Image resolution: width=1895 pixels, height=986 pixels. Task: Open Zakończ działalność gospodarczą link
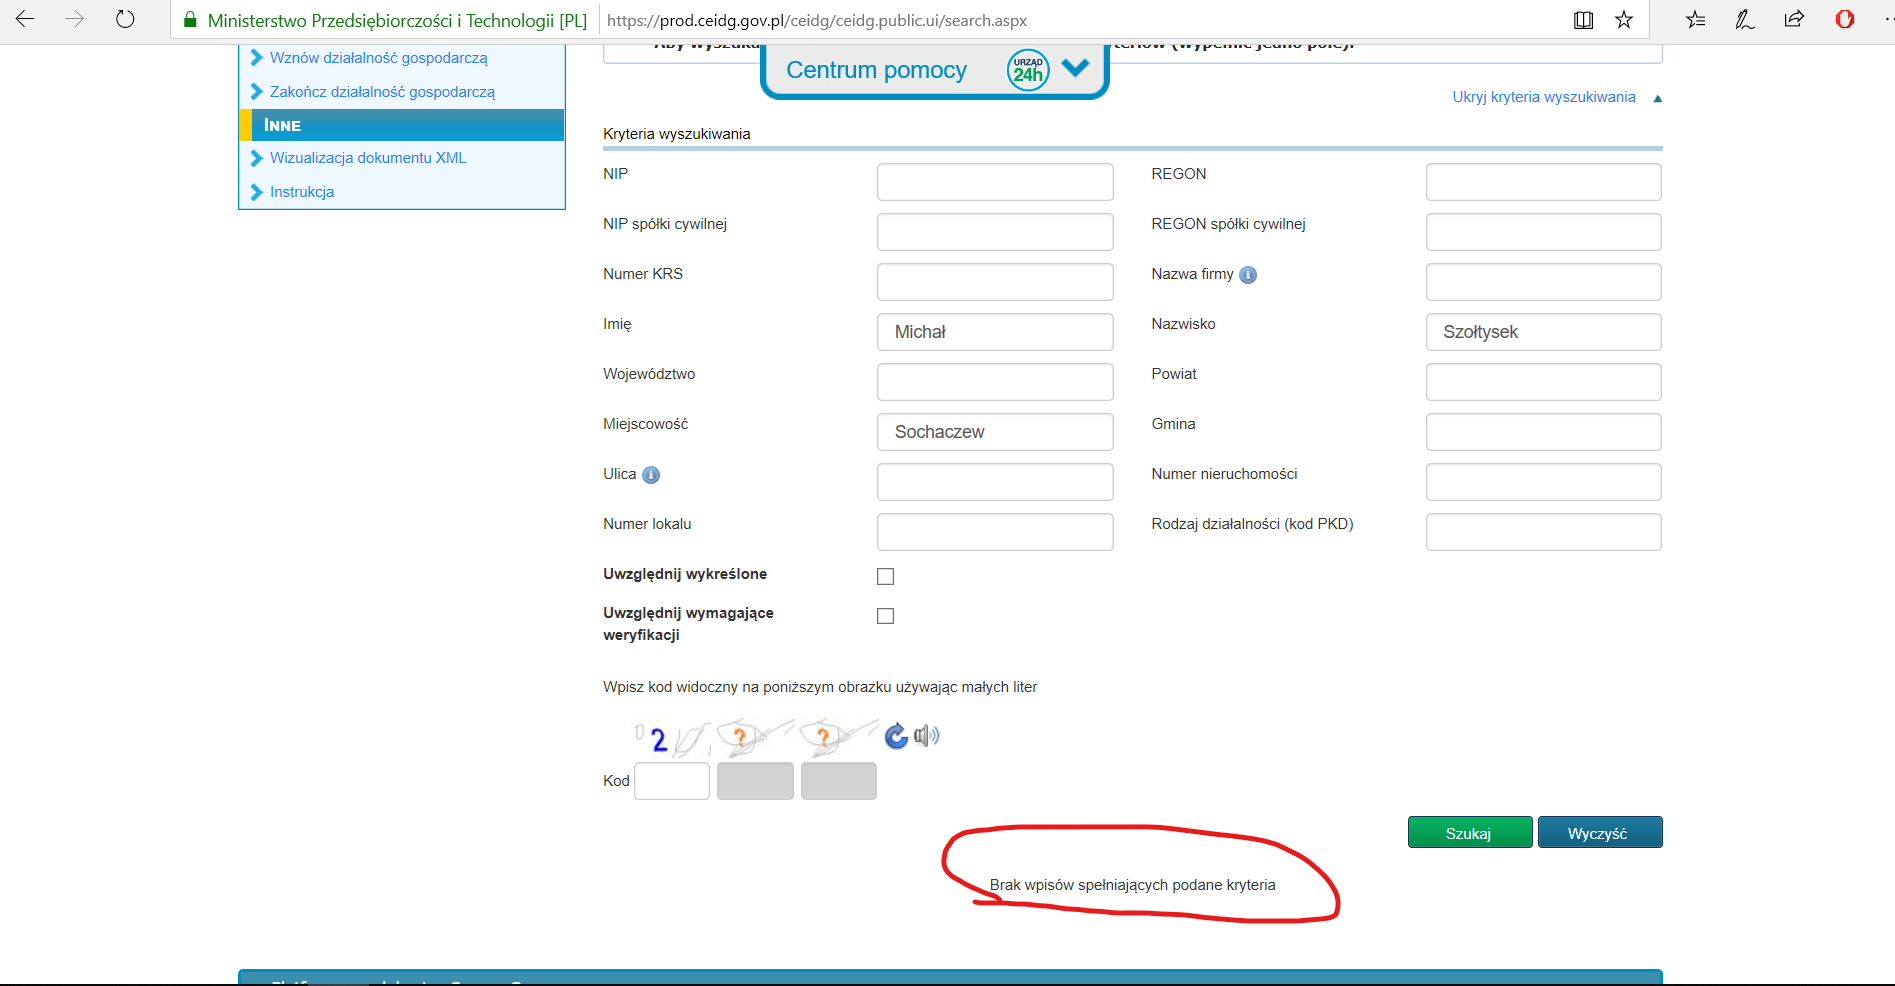(x=381, y=92)
